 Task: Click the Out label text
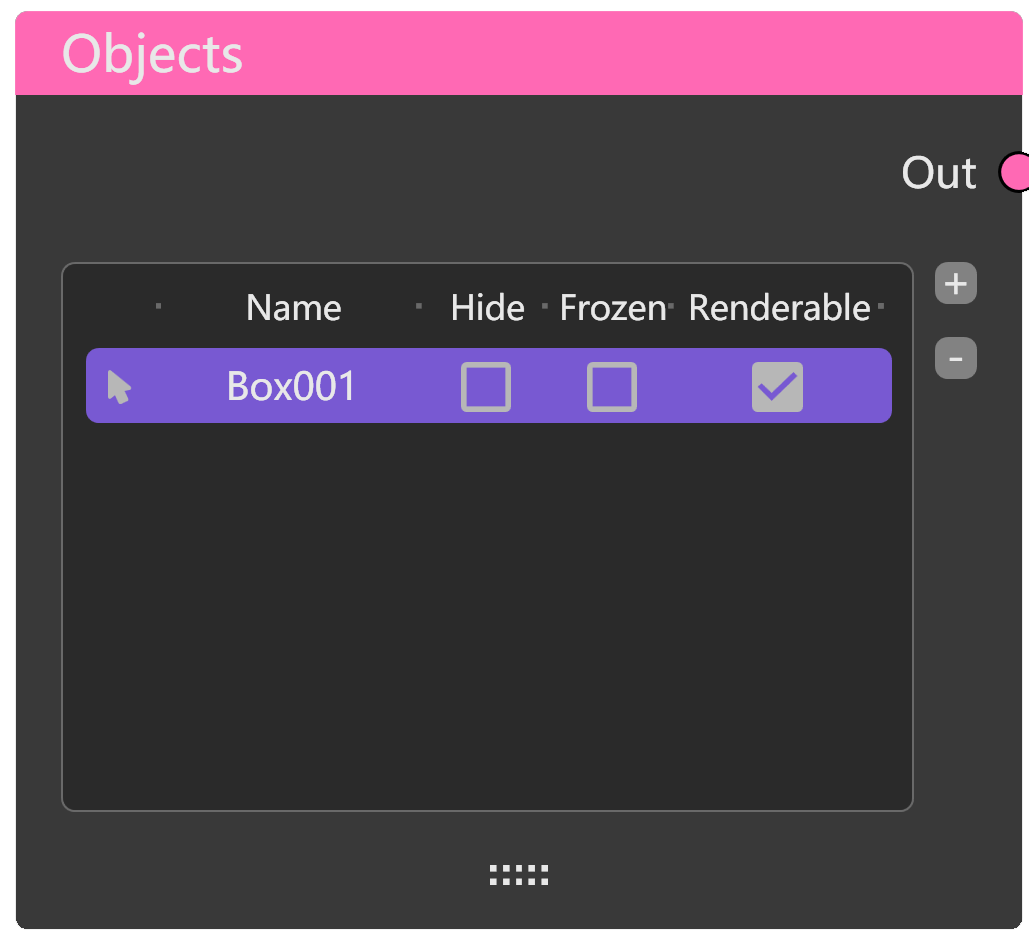(938, 173)
